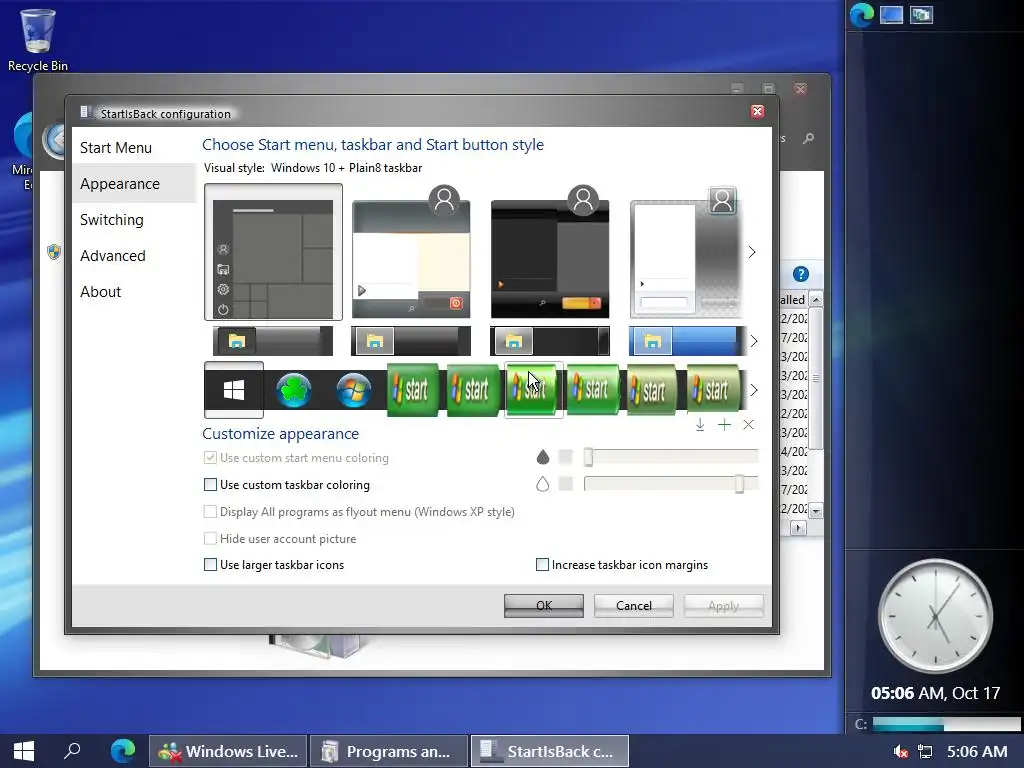Open Recycle Bin on the desktop

(37, 39)
